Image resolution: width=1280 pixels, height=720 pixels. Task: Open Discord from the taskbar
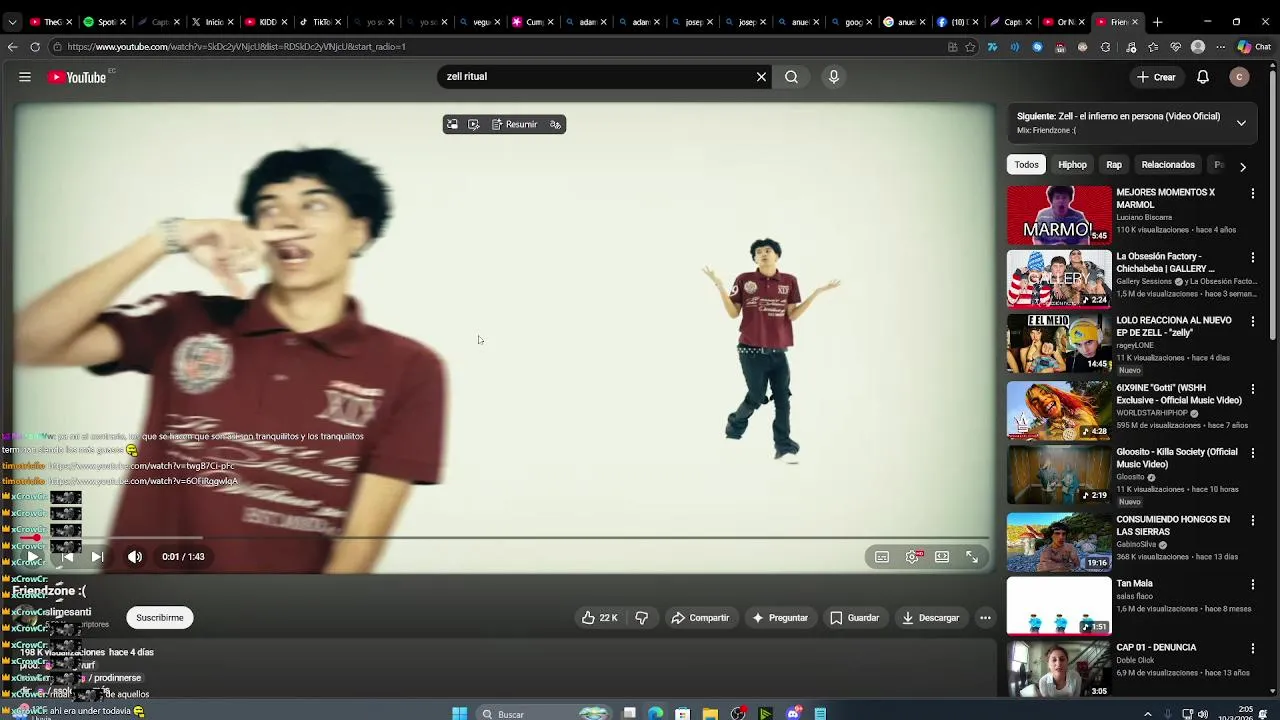[793, 714]
